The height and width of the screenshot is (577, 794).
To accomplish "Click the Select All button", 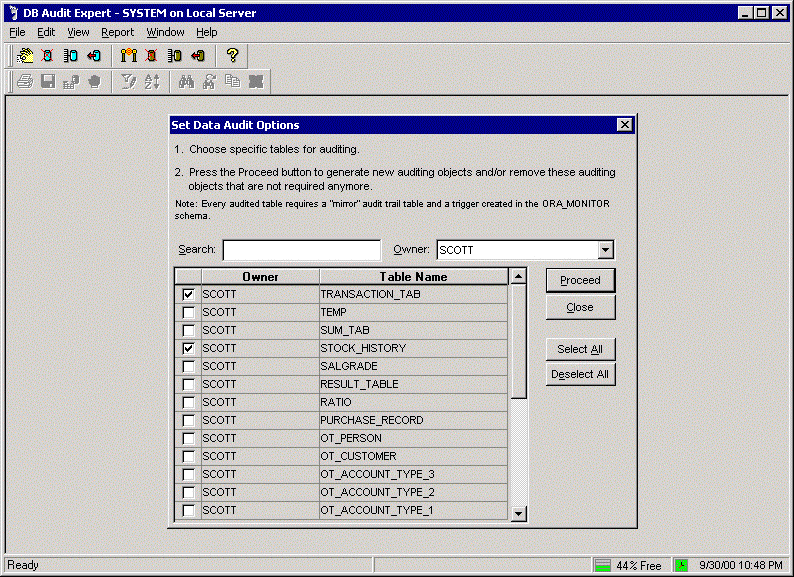I will tap(580, 349).
